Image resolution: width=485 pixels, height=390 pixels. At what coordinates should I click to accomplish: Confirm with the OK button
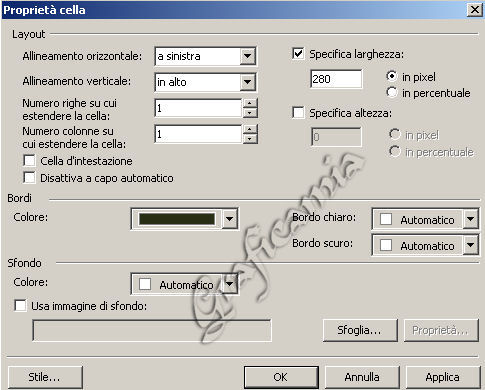pyautogui.click(x=281, y=377)
